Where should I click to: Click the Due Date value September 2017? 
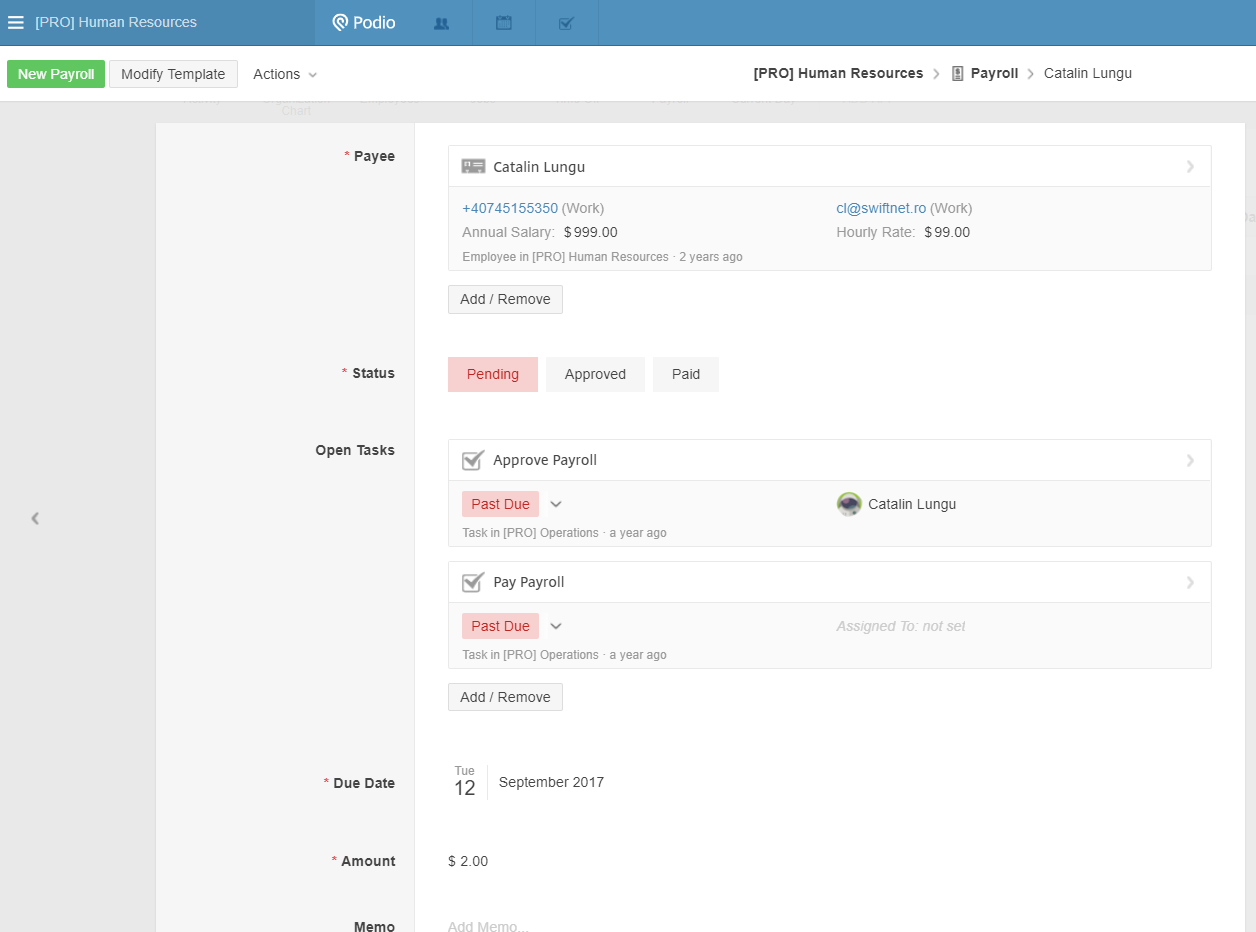[x=551, y=782]
